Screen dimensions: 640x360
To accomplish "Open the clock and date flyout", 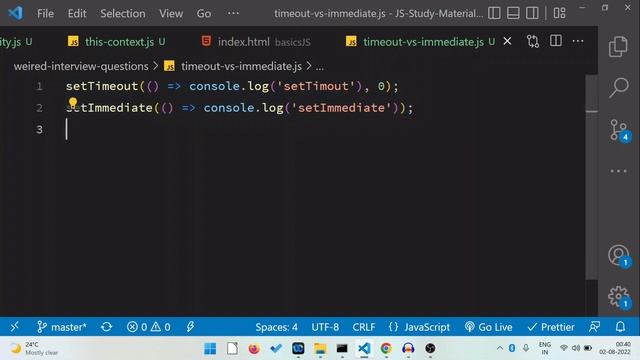I will pyautogui.click(x=615, y=348).
